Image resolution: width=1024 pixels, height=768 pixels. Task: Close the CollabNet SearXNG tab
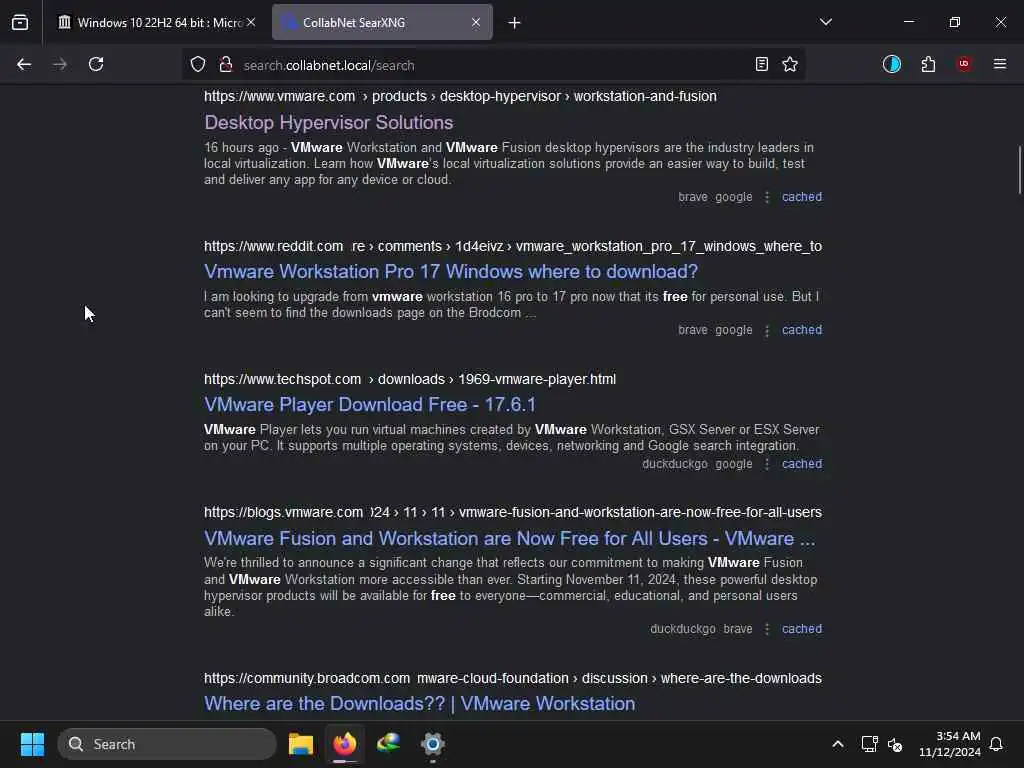476,22
